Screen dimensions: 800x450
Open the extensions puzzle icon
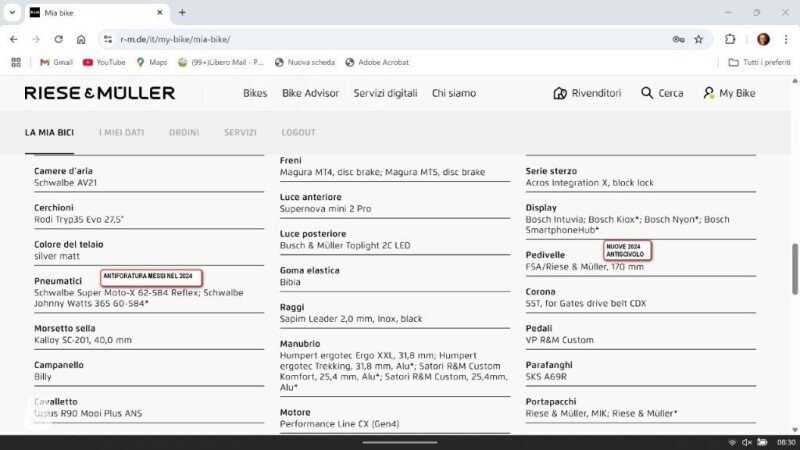[730, 39]
